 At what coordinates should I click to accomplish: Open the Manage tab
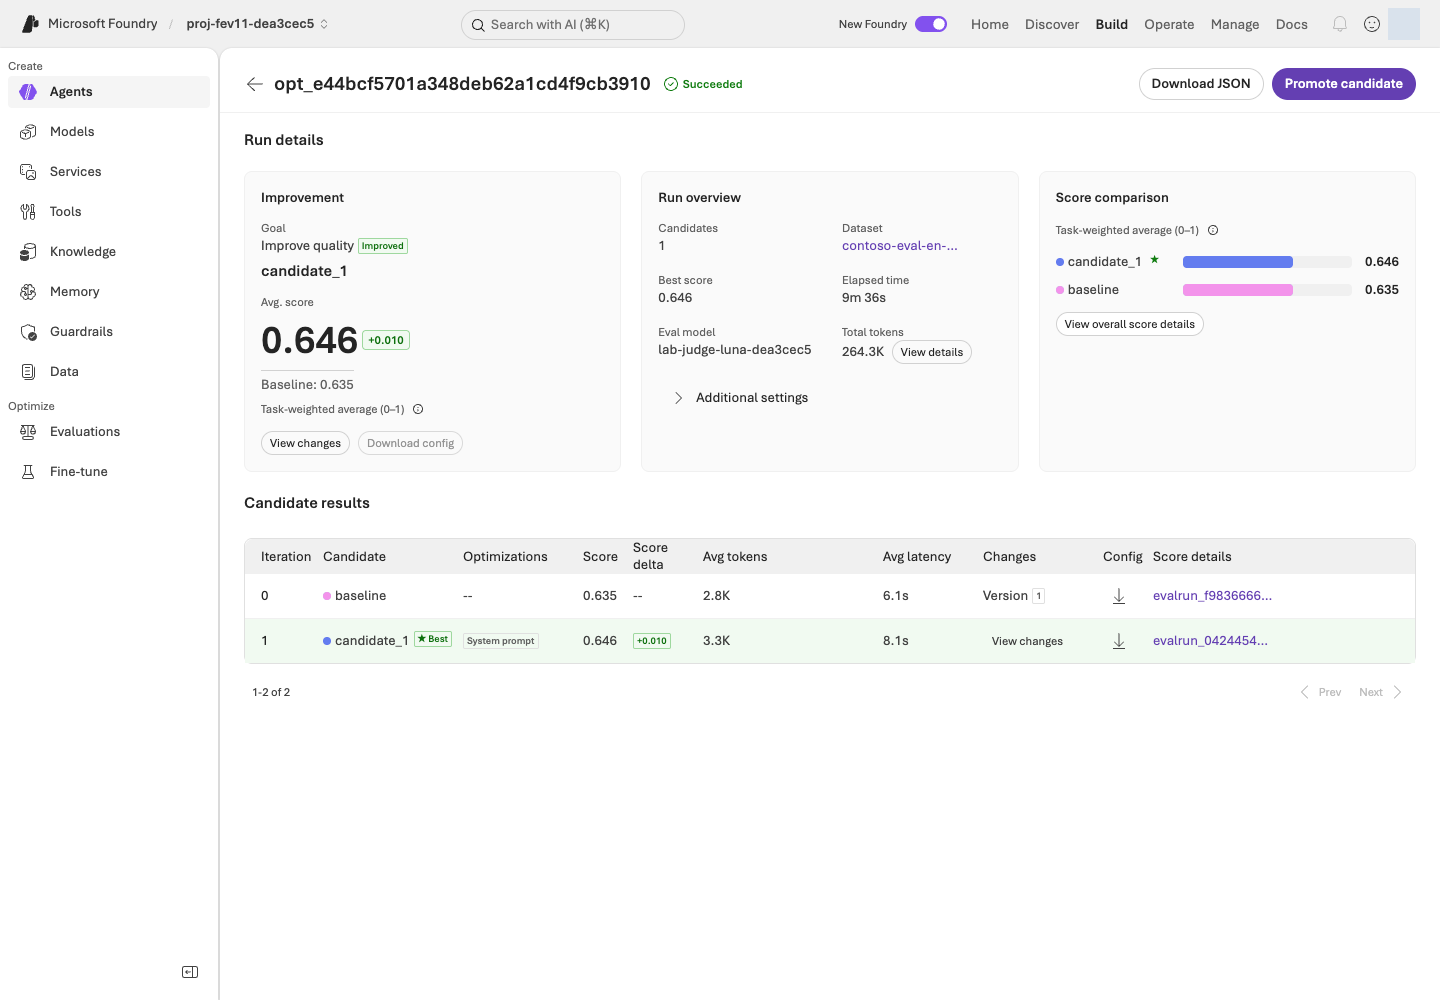pos(1235,24)
